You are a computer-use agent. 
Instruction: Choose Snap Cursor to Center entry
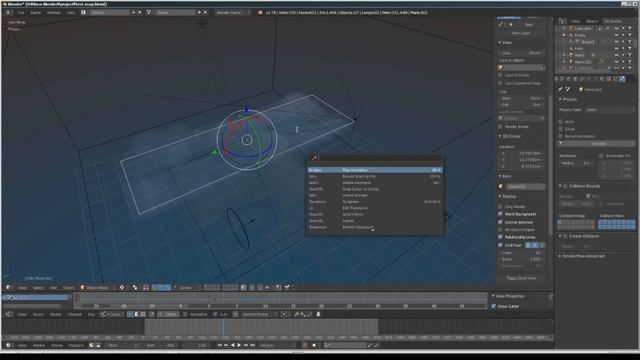tap(374, 189)
